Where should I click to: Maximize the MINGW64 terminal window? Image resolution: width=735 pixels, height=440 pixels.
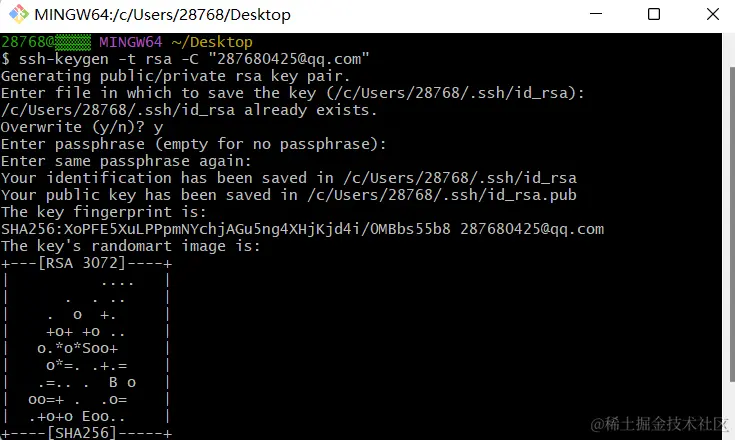[653, 15]
